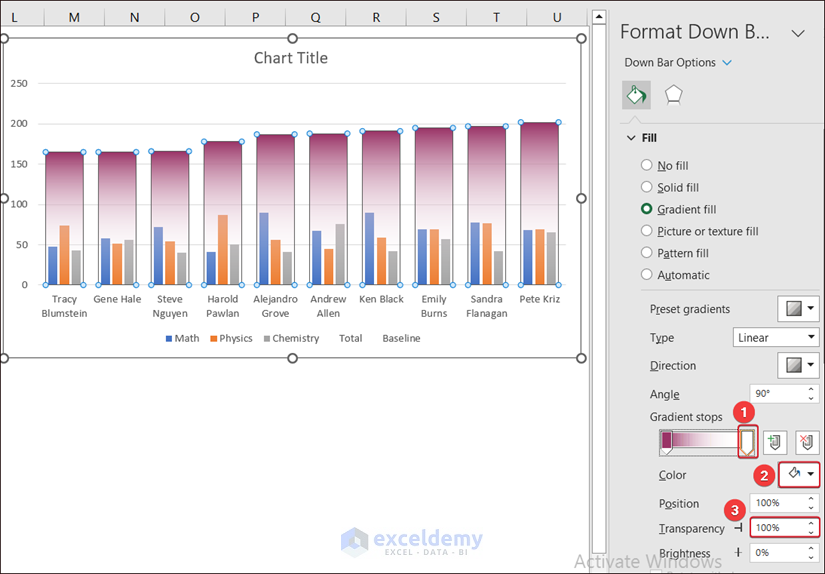This screenshot has width=825, height=574.
Task: Click the Tracy Blumstein axis label
Action: point(64,306)
